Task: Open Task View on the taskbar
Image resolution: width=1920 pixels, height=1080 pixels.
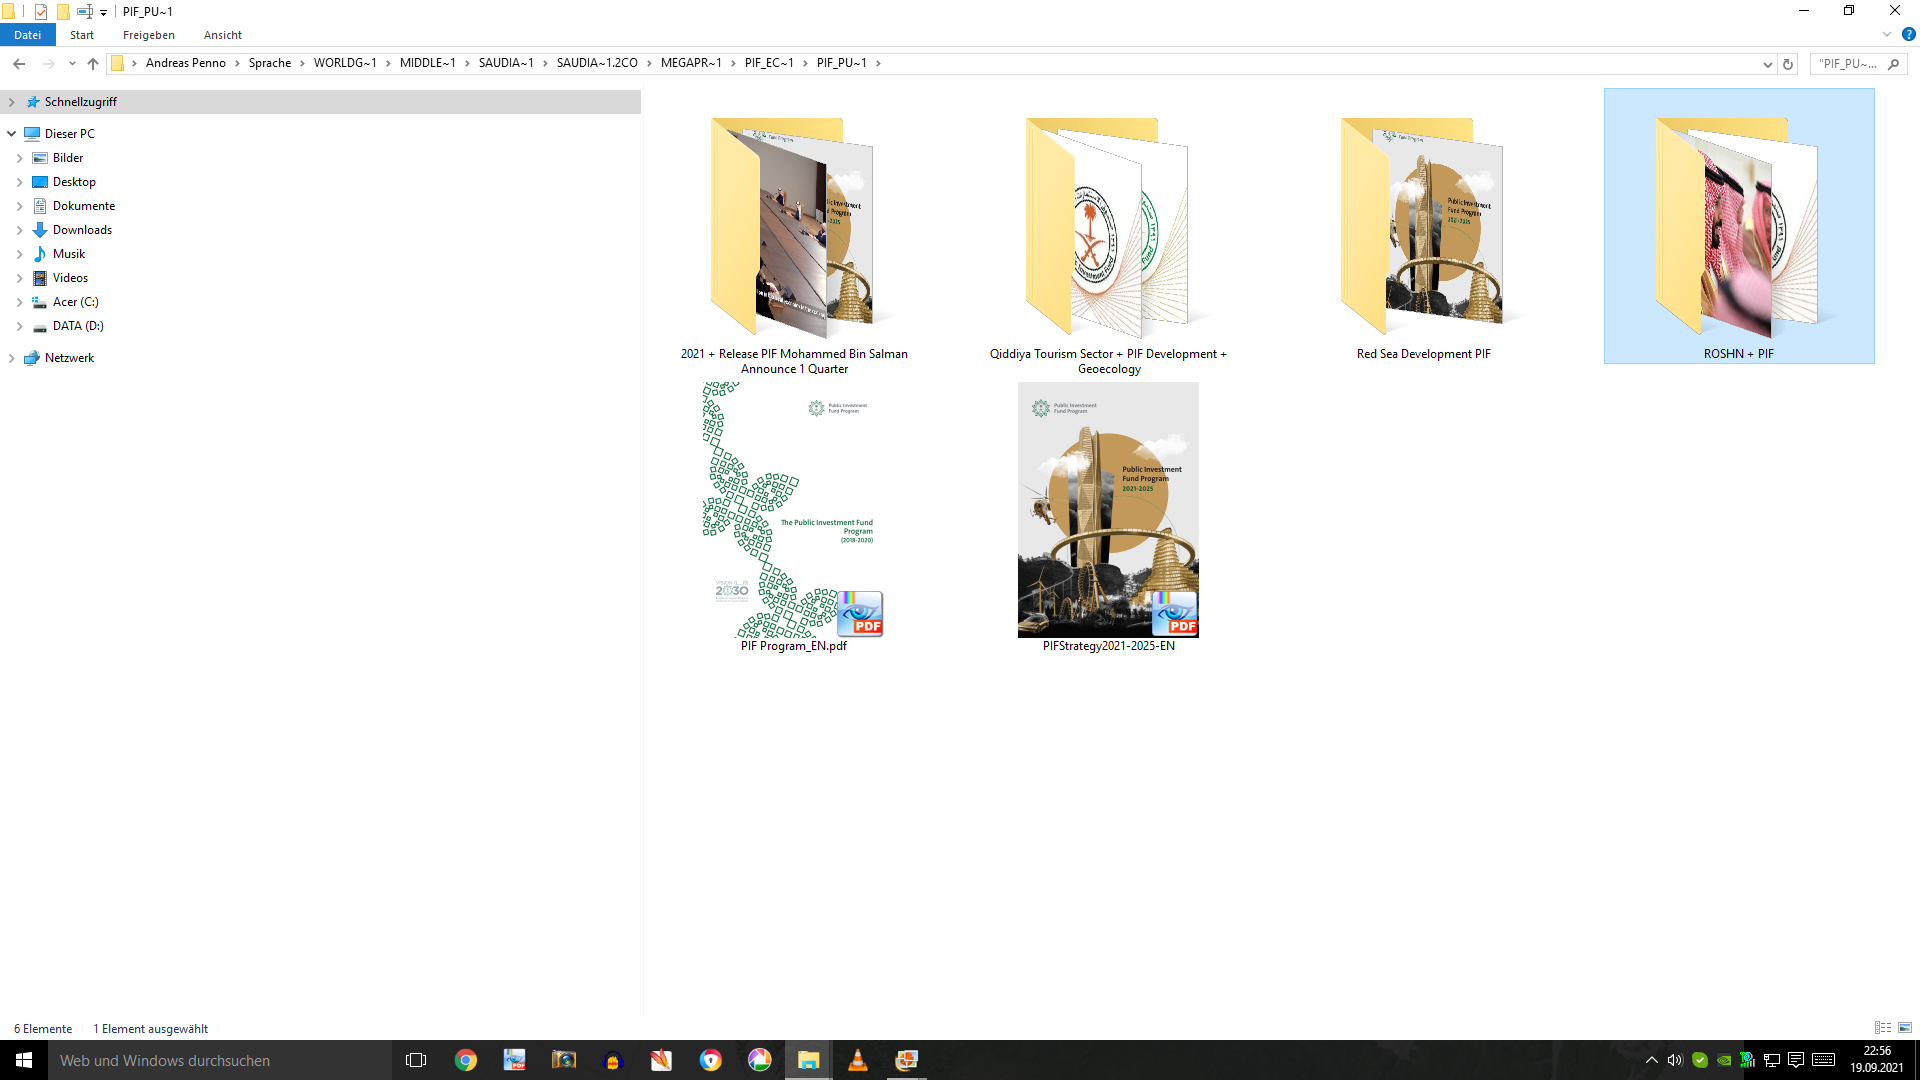Action: [416, 1060]
